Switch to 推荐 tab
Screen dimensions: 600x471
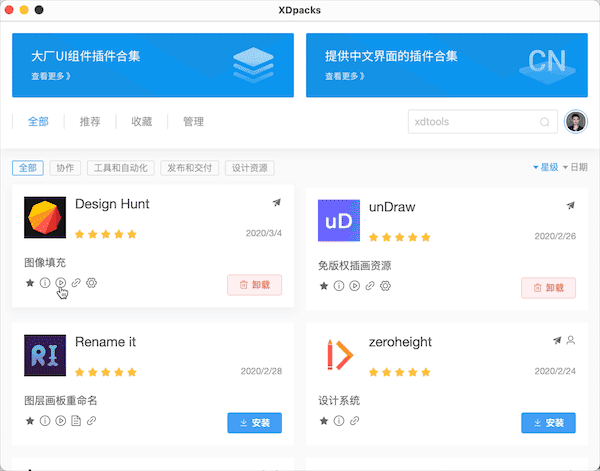pyautogui.click(x=90, y=122)
